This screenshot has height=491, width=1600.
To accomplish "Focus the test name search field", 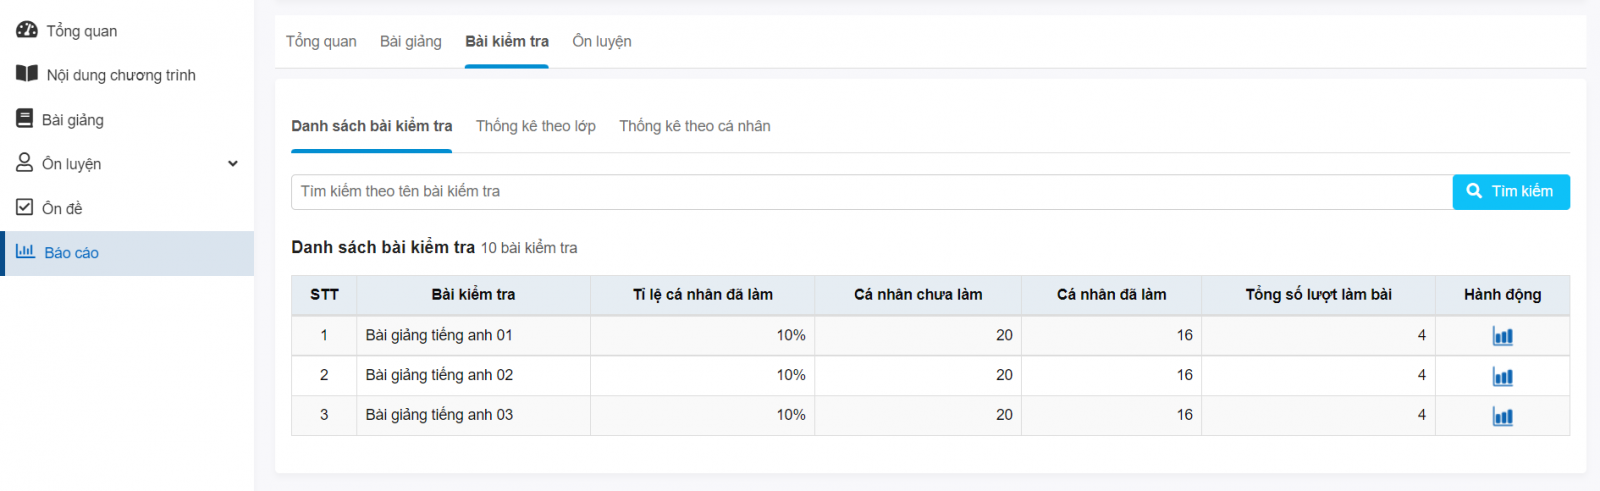I will (872, 191).
